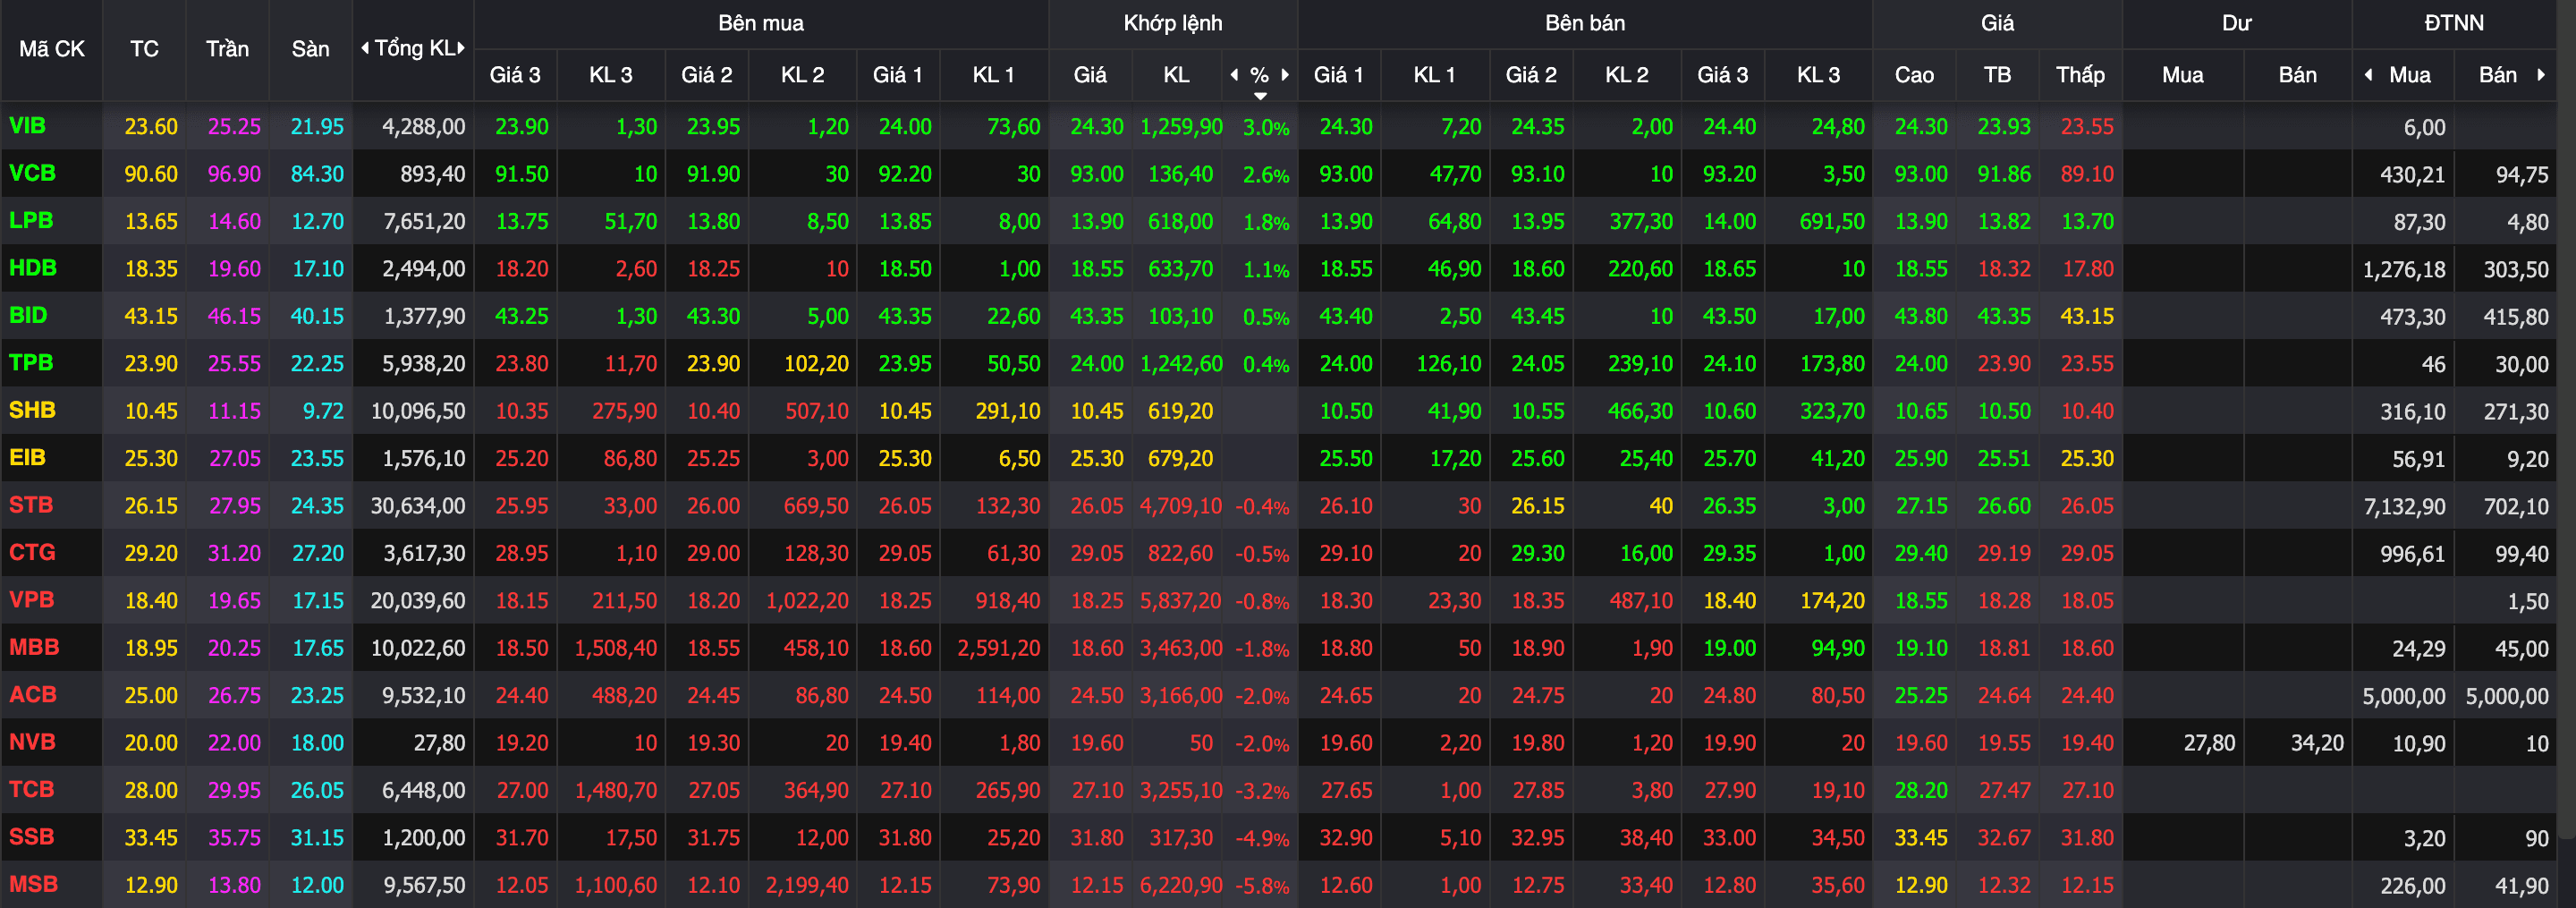Screen dimensions: 2576x908
Task: Click the left arrow beside the % header
Action: point(1234,74)
